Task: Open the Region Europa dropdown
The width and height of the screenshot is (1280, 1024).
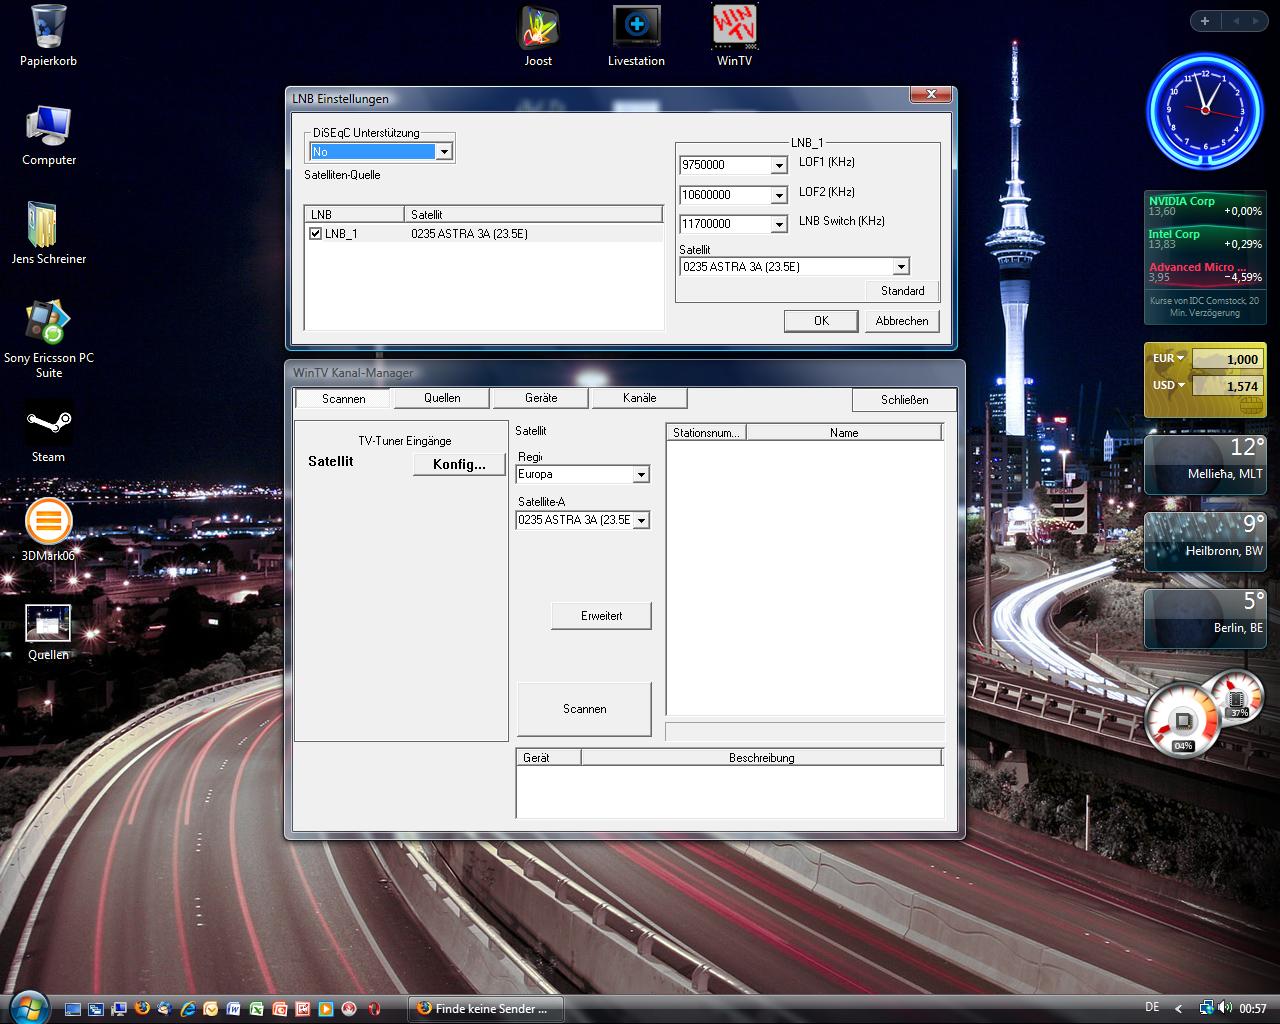Action: (641, 475)
